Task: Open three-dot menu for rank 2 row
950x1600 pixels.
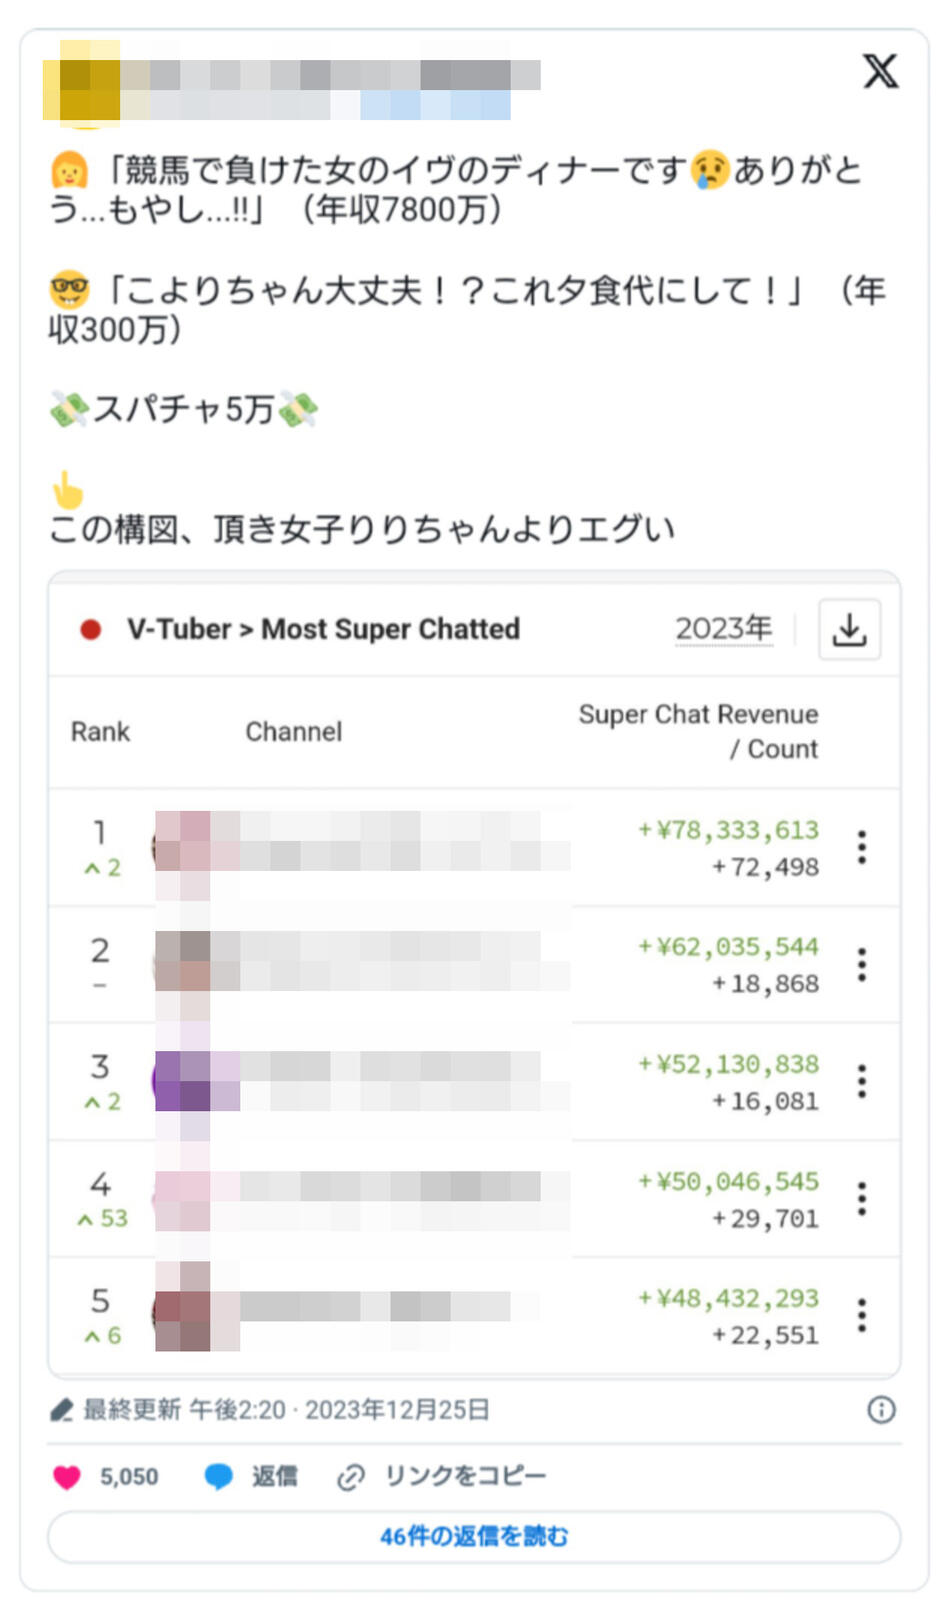Action: (x=862, y=965)
